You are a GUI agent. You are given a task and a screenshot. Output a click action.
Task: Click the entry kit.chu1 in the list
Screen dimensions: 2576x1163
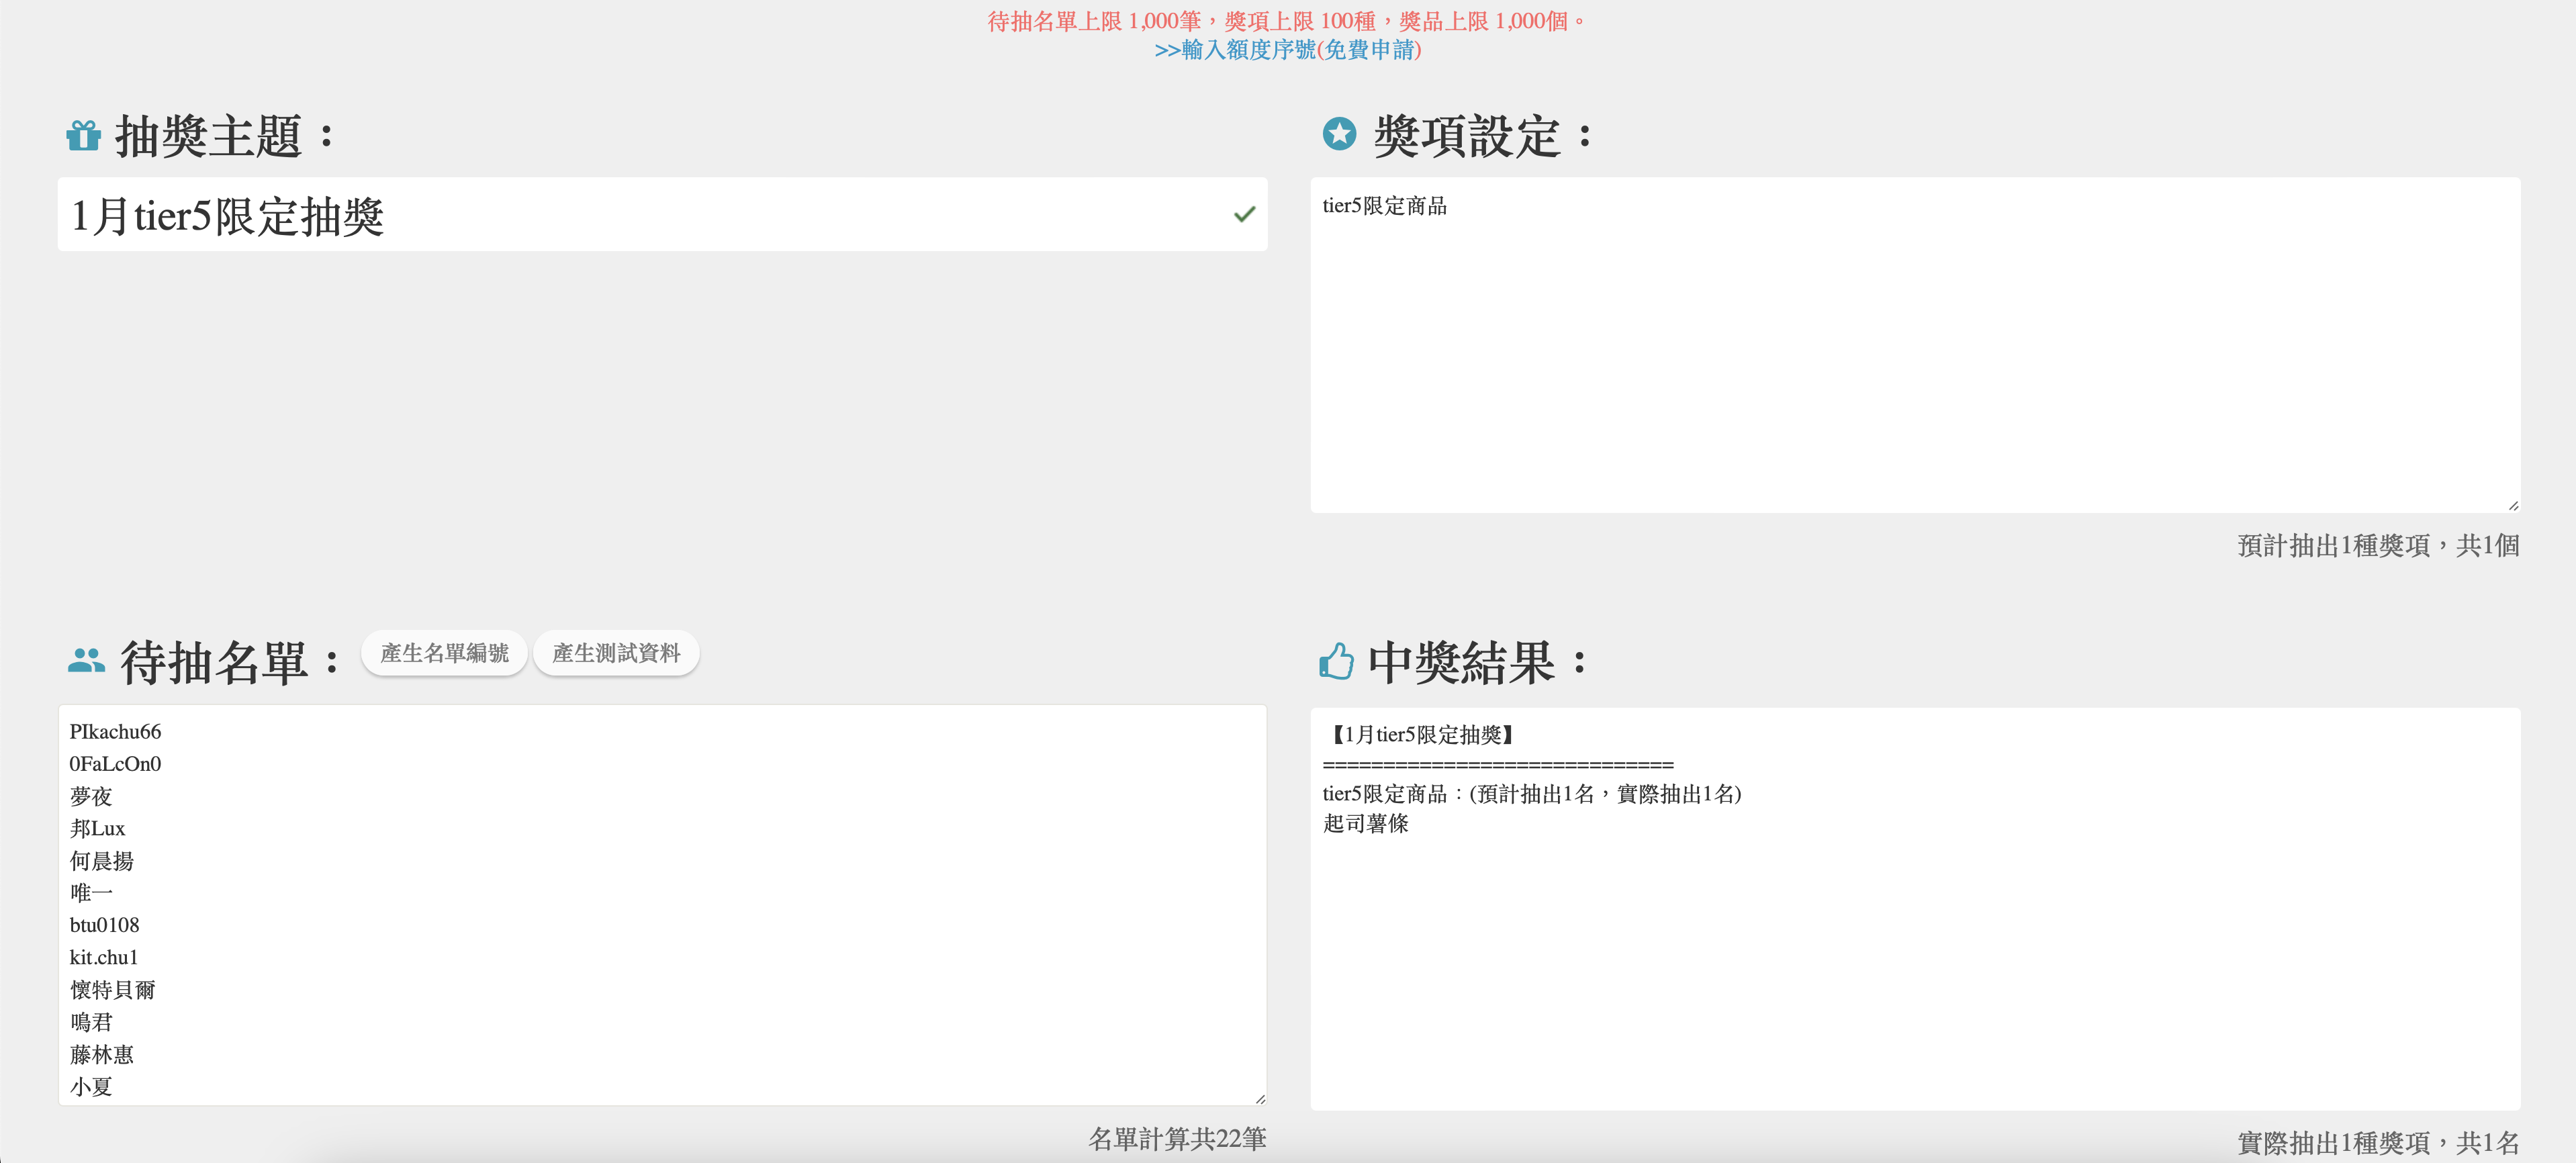pos(104,957)
